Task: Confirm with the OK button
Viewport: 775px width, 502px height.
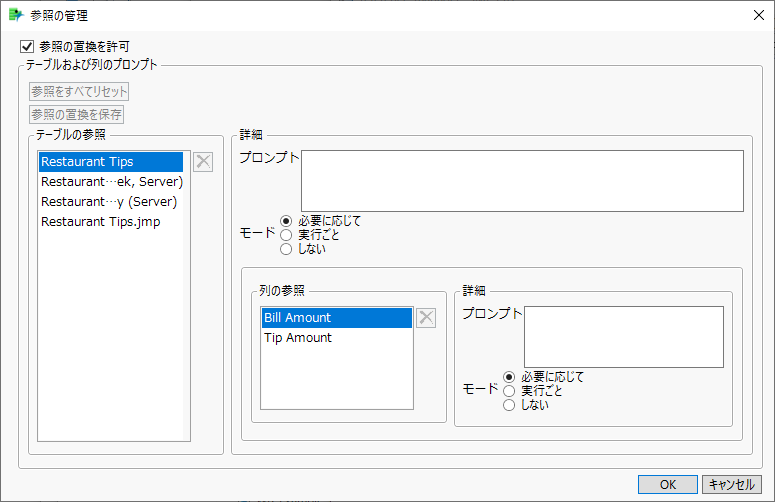Action: point(668,485)
